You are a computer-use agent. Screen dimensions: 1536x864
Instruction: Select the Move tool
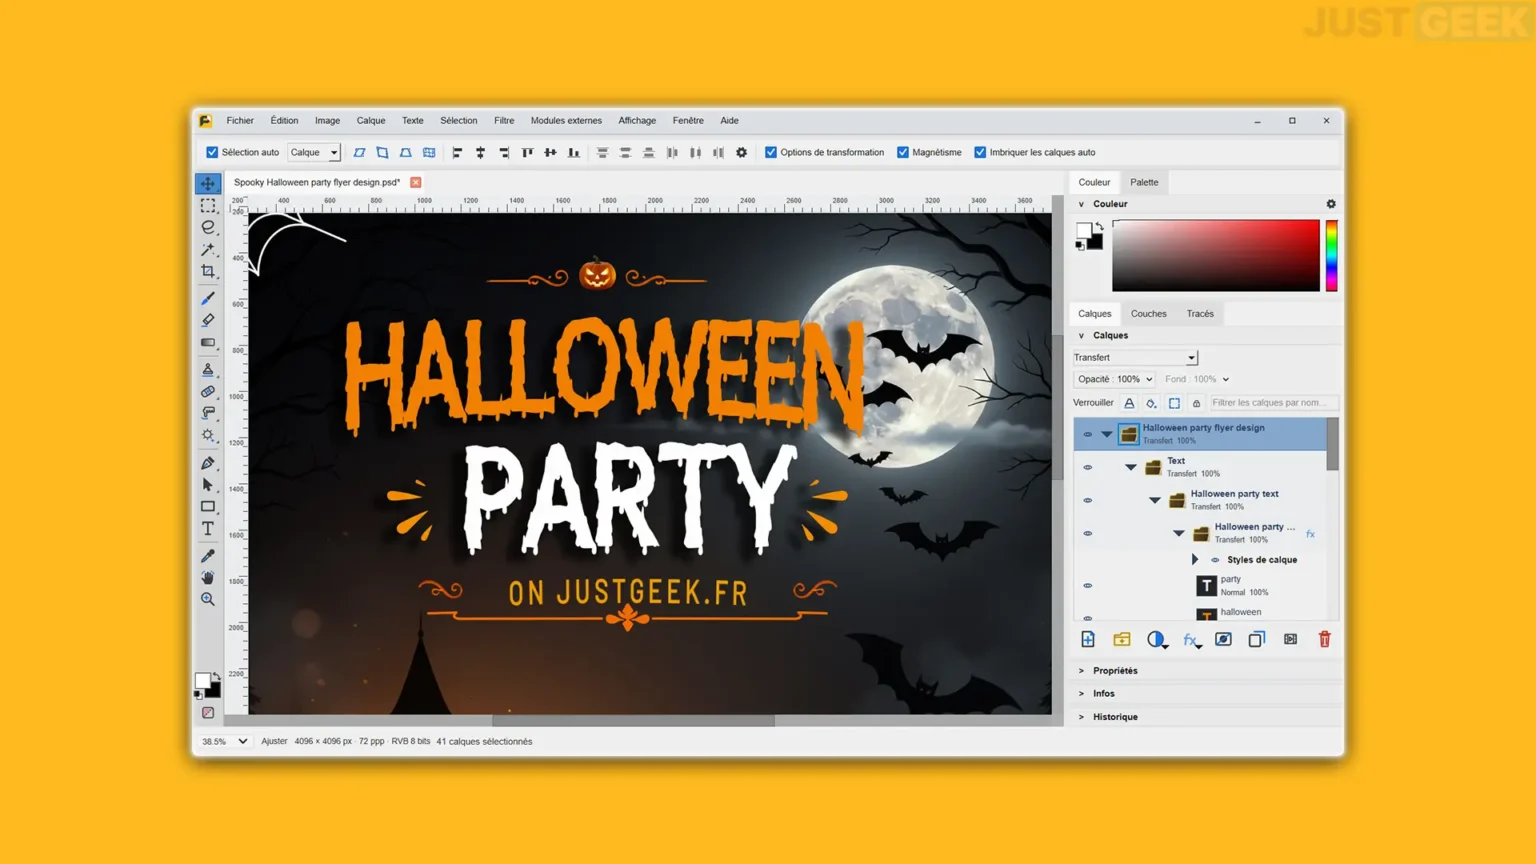coord(208,184)
